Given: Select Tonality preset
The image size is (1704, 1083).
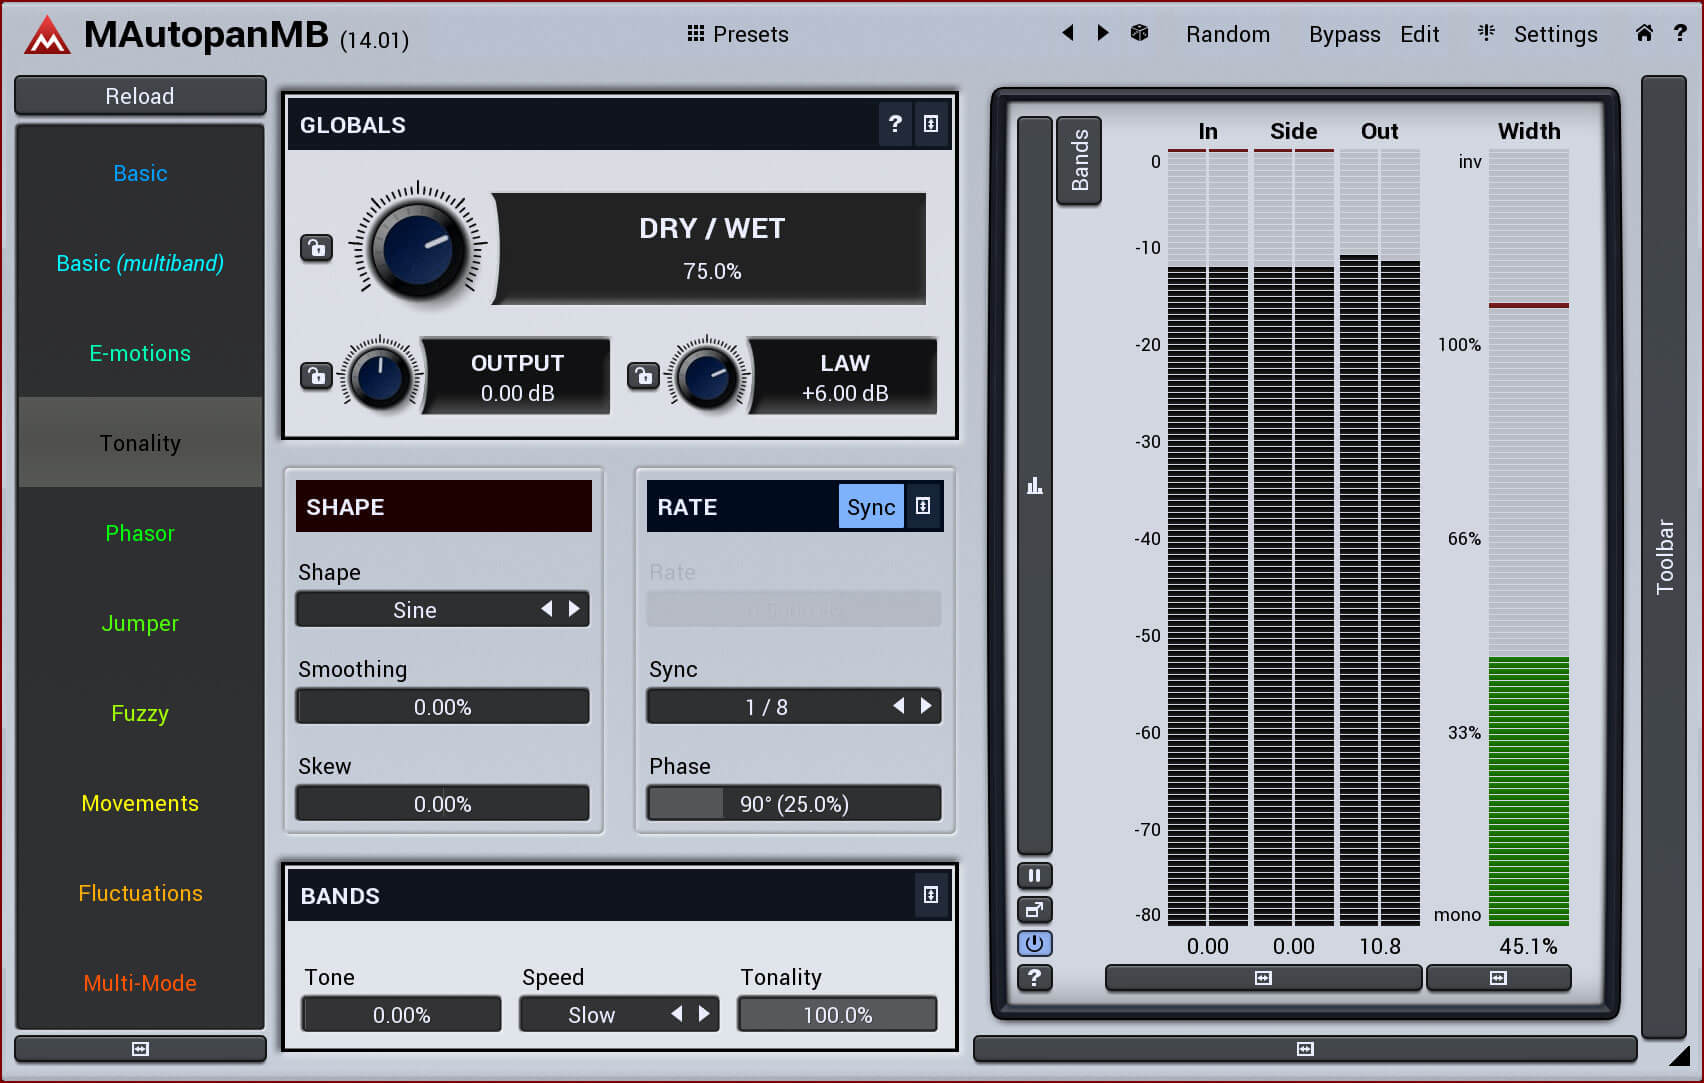Looking at the screenshot, I should 140,442.
